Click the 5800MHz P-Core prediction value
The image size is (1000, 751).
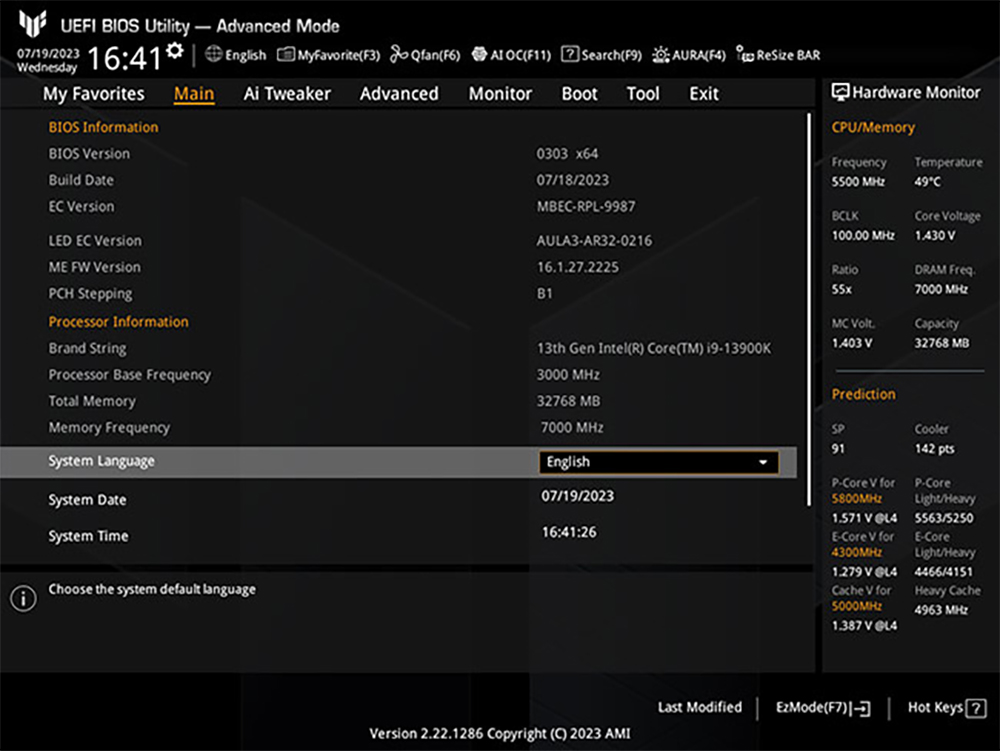point(856,499)
